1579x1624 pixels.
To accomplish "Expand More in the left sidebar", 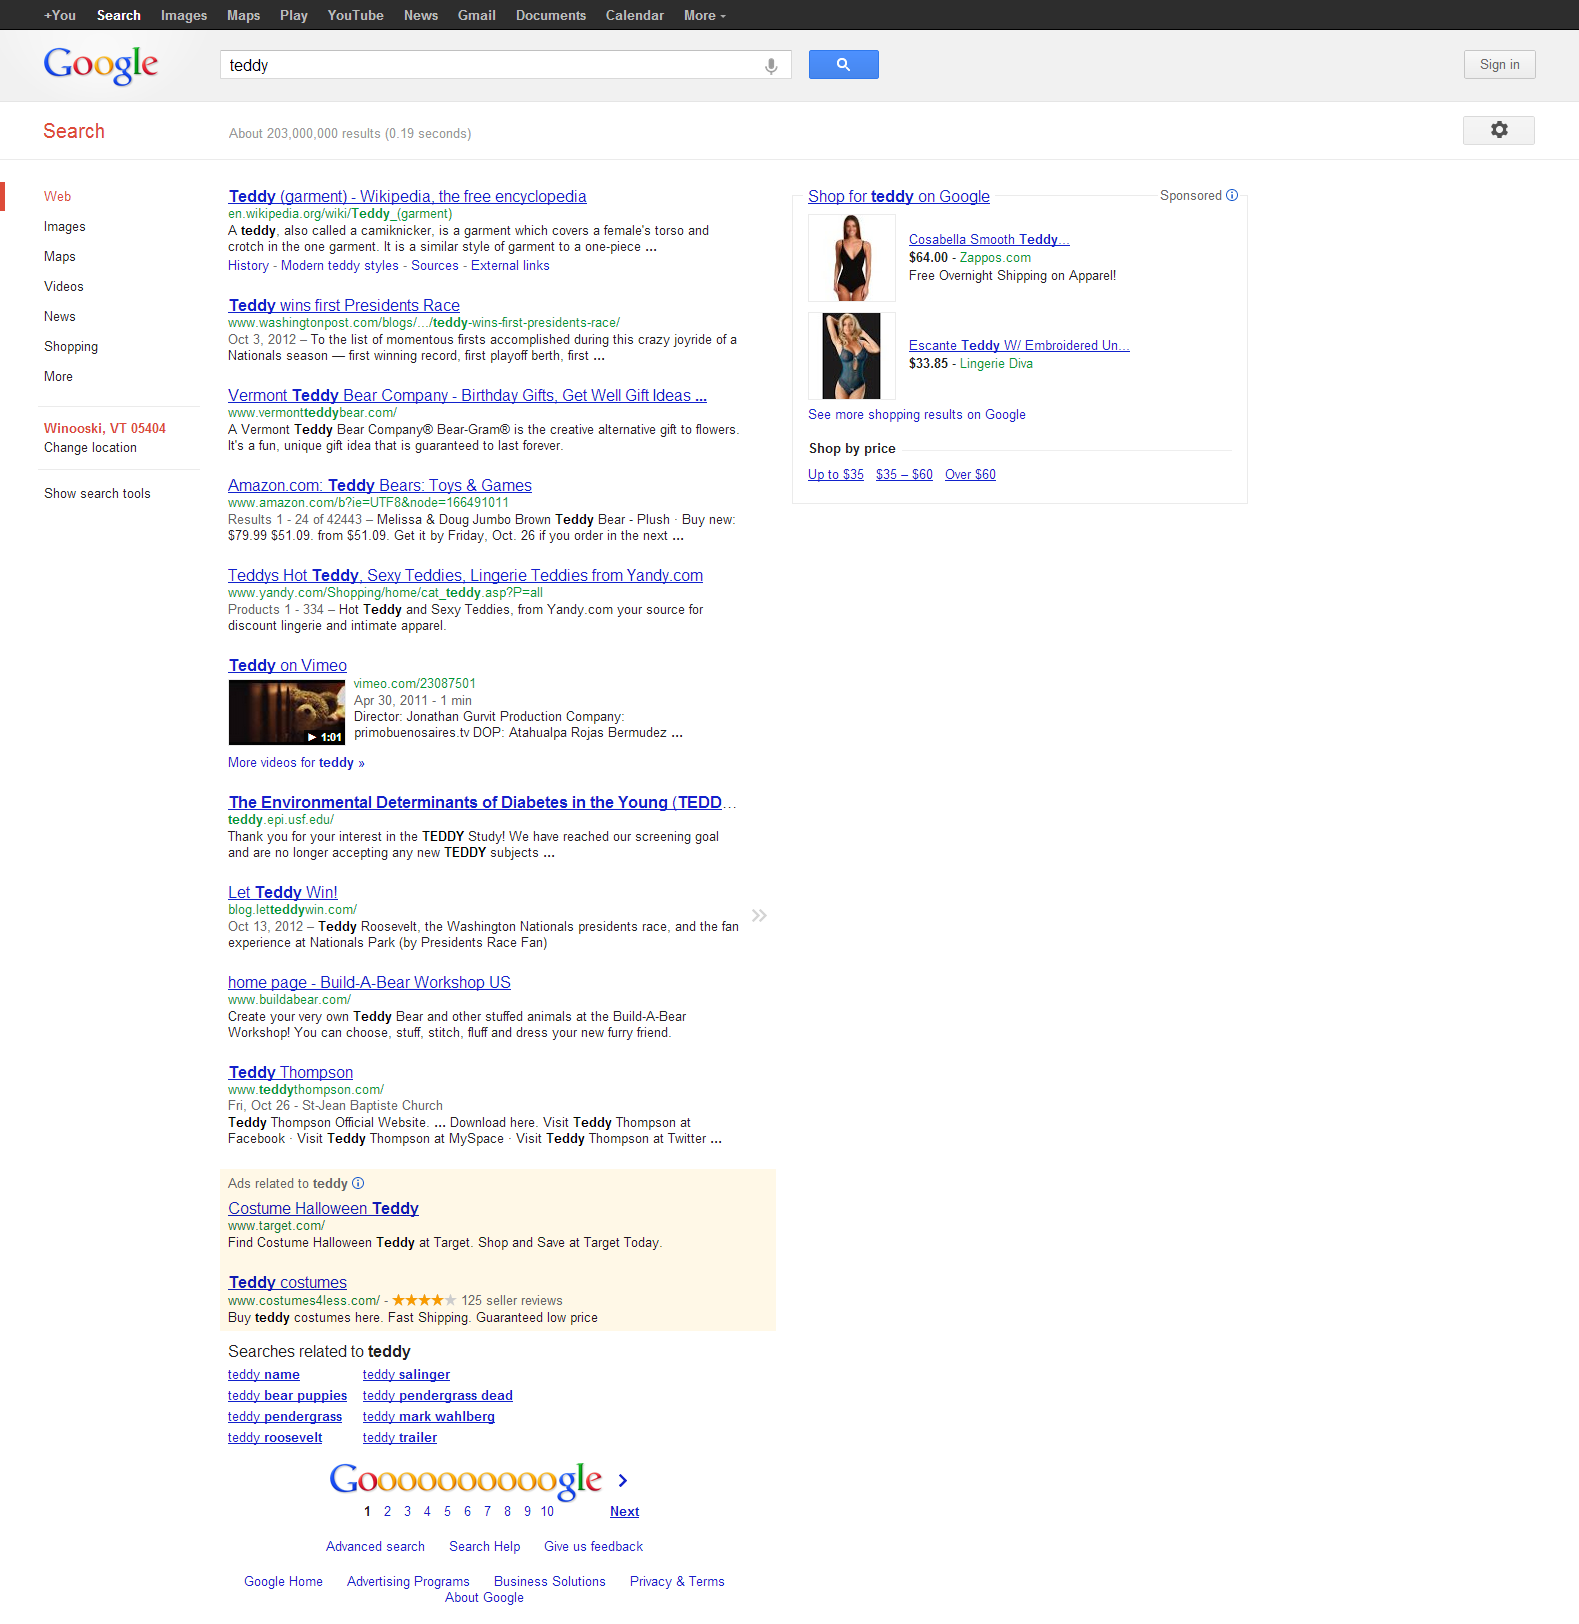I will (x=58, y=376).
